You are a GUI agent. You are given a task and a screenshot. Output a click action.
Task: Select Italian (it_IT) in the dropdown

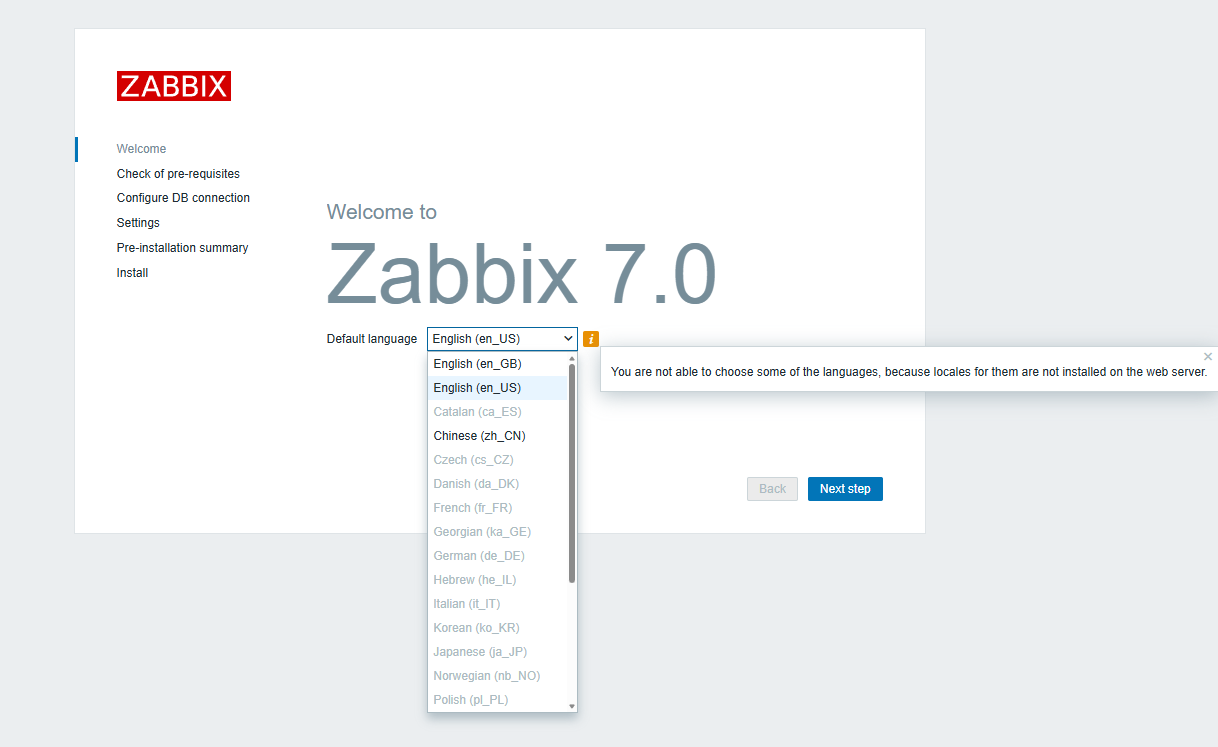(x=498, y=604)
